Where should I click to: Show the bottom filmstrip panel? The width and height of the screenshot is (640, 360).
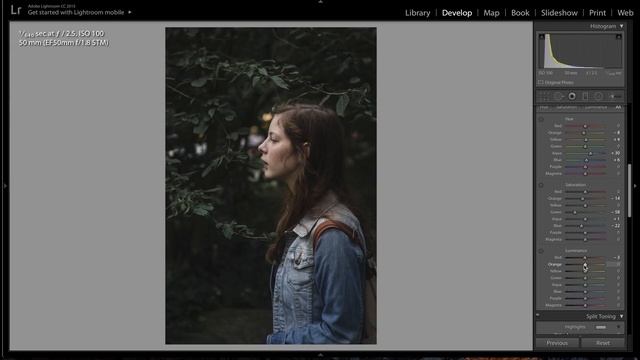pos(320,355)
